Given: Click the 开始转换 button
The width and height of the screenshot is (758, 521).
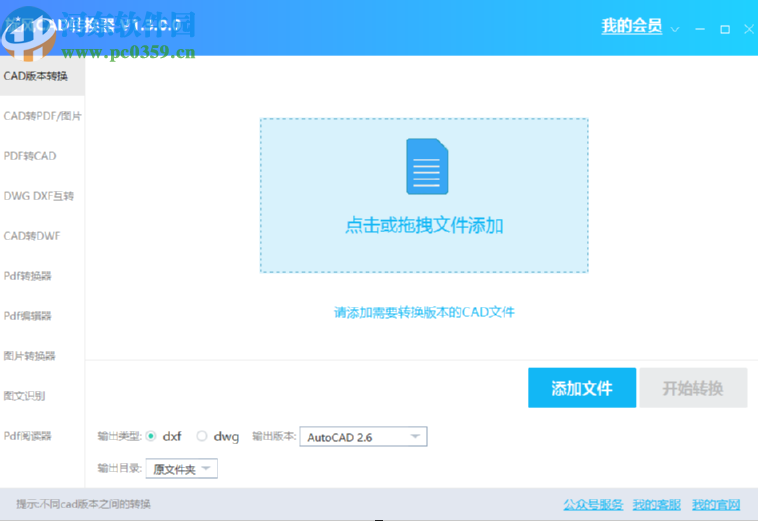Looking at the screenshot, I should (693, 388).
